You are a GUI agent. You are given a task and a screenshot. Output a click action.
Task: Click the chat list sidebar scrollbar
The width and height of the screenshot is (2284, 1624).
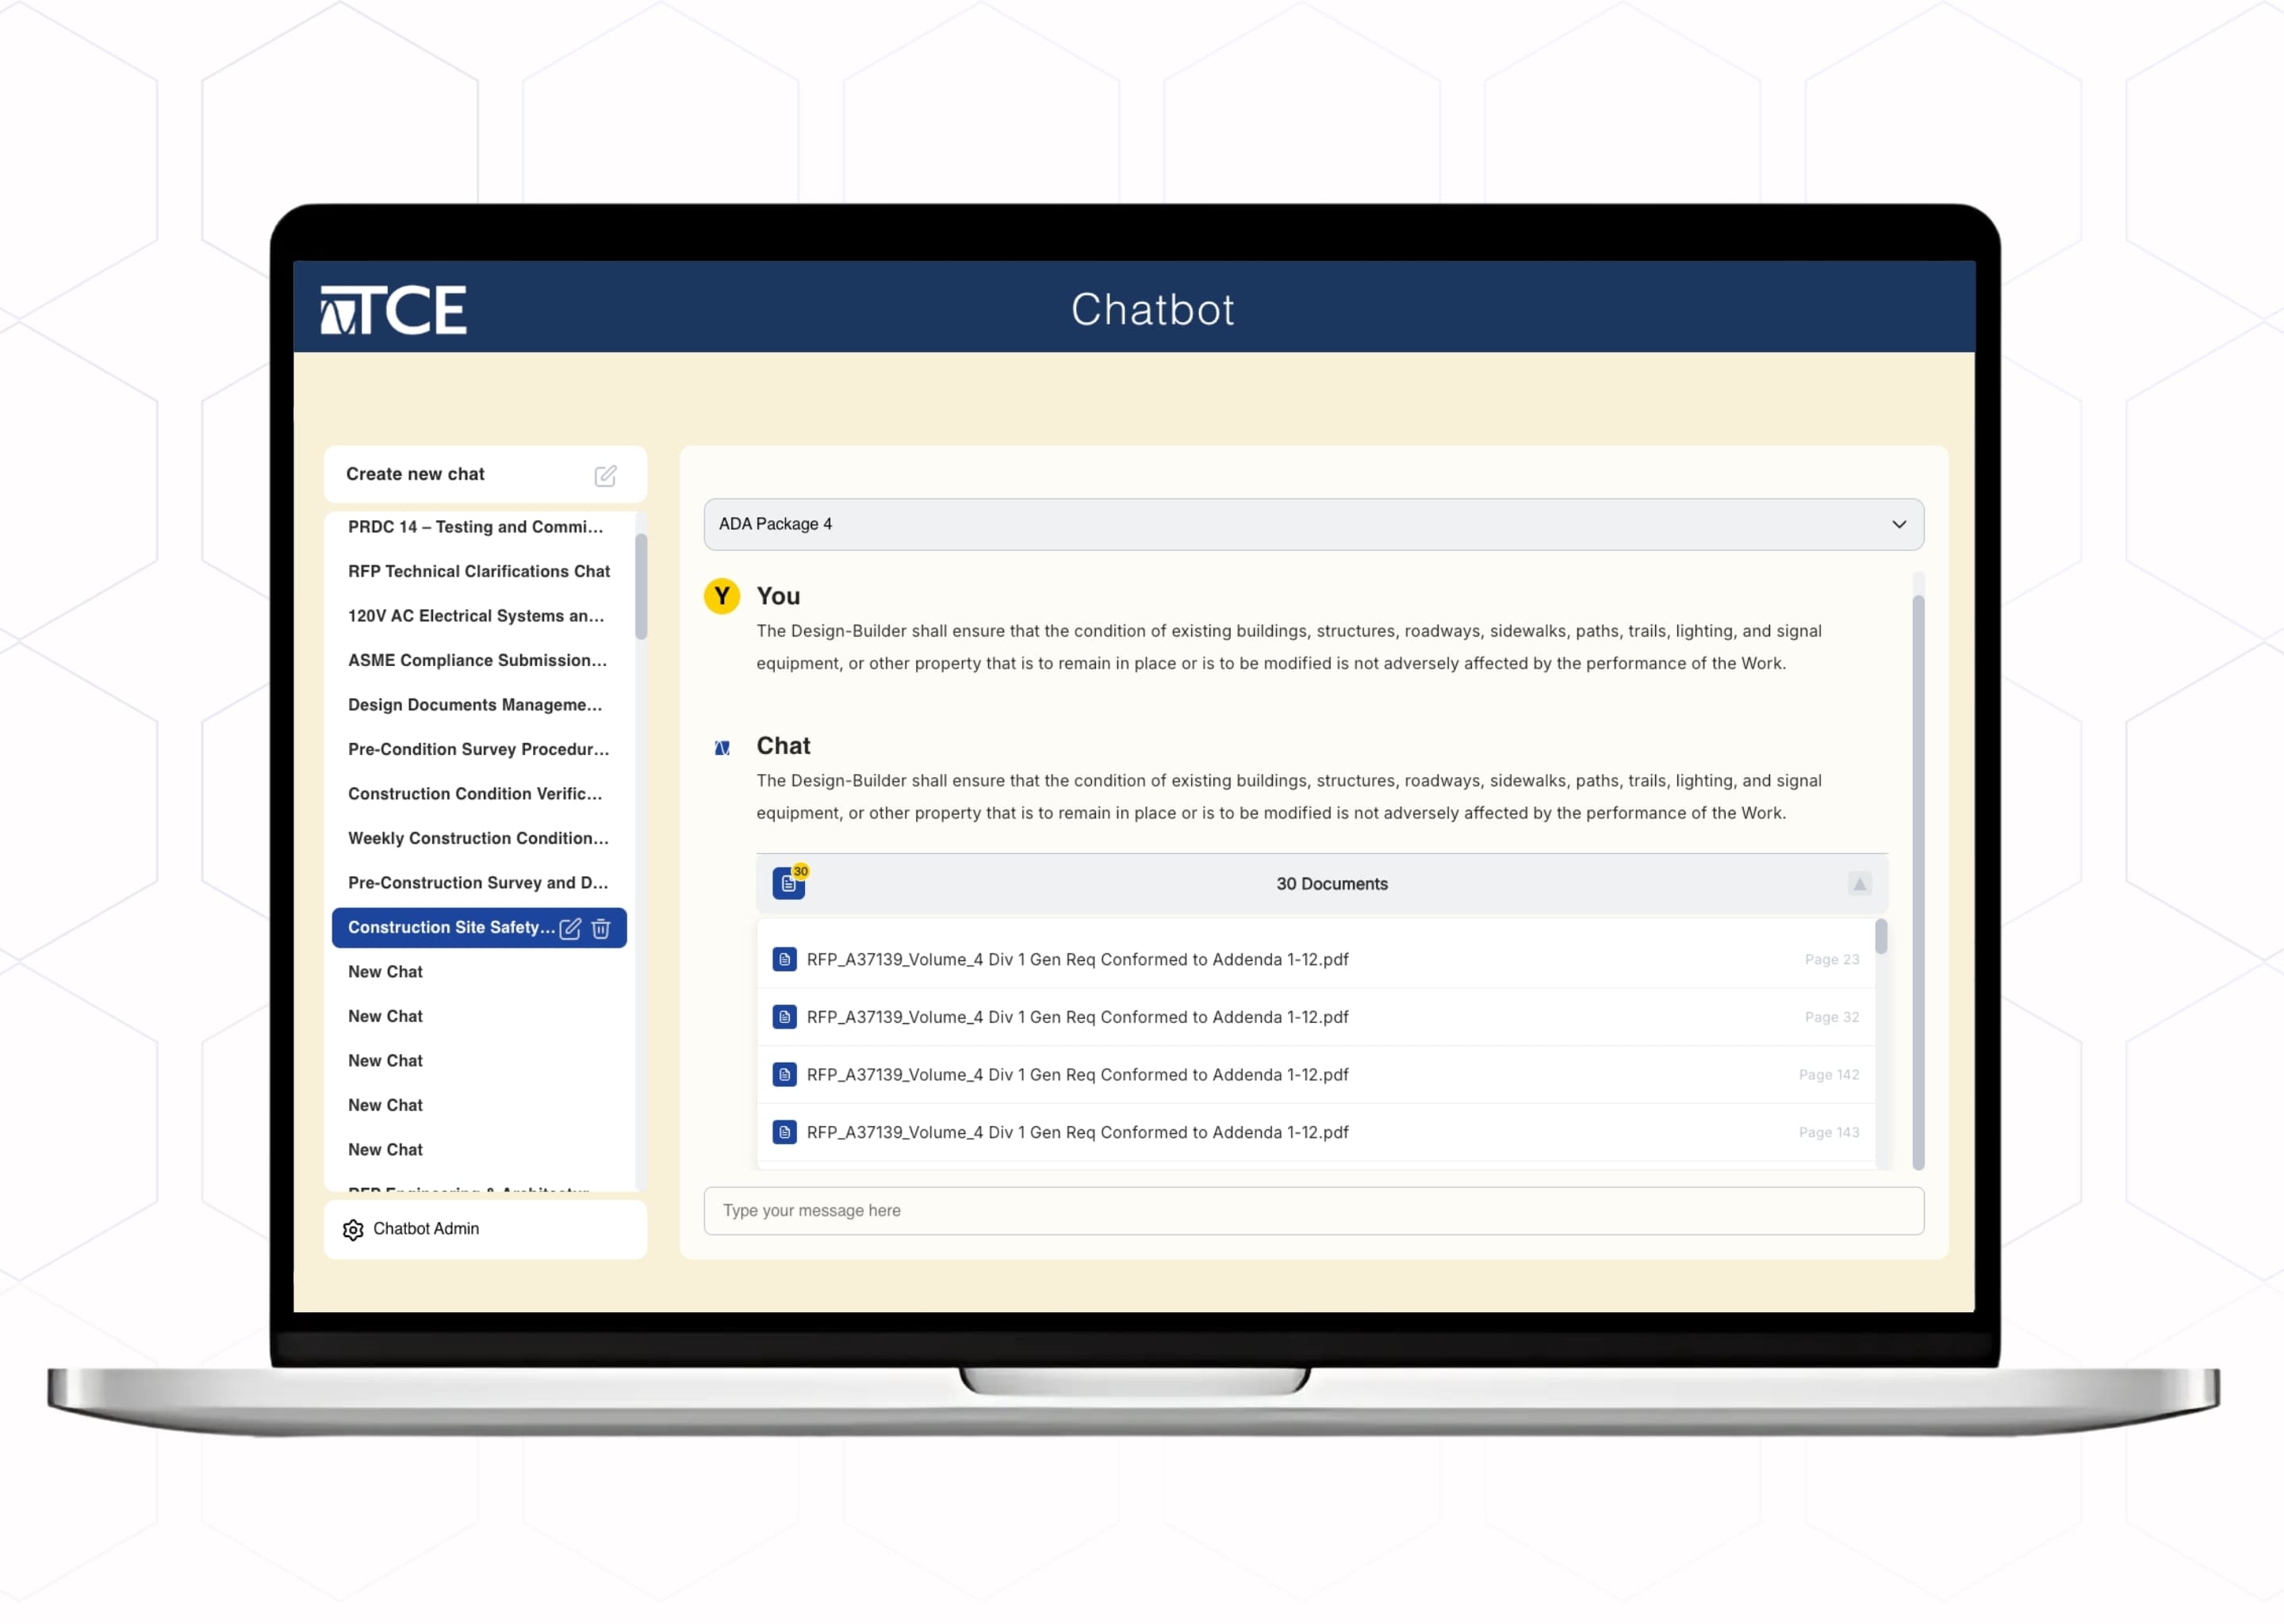pyautogui.click(x=641, y=588)
